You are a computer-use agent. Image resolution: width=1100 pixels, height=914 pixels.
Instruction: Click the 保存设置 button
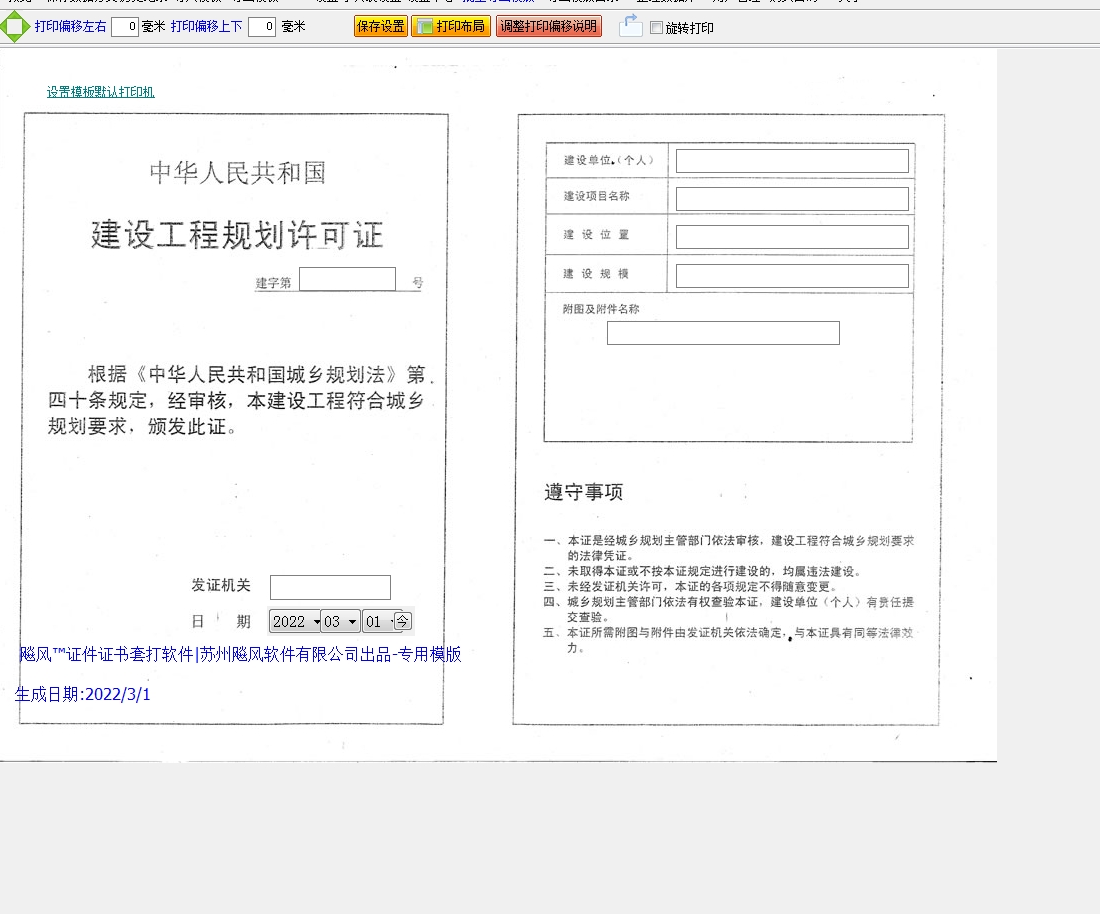tap(381, 27)
